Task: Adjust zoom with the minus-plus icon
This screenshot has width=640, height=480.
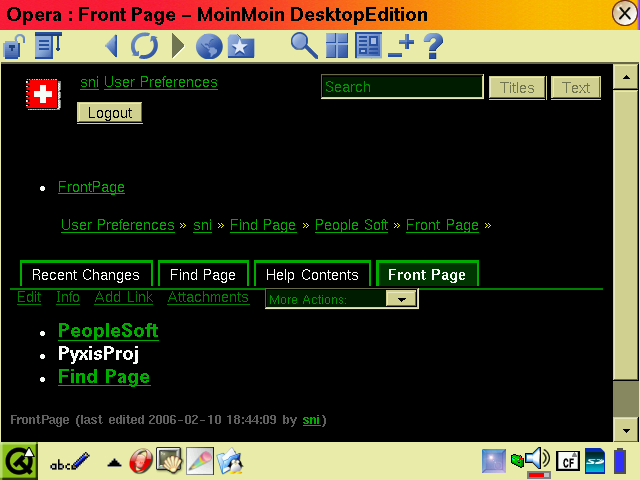Action: pyautogui.click(x=401, y=46)
